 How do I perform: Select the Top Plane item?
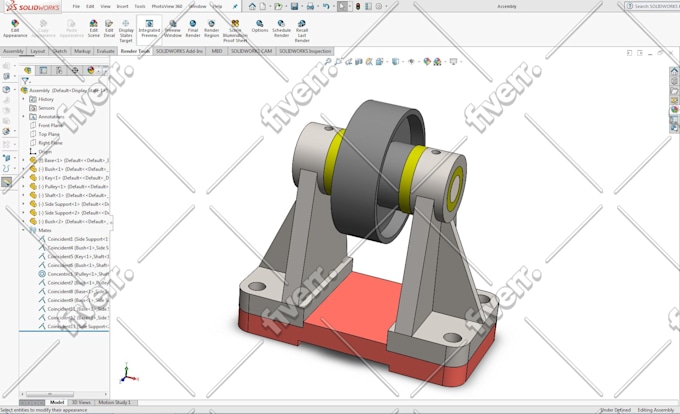[45, 134]
